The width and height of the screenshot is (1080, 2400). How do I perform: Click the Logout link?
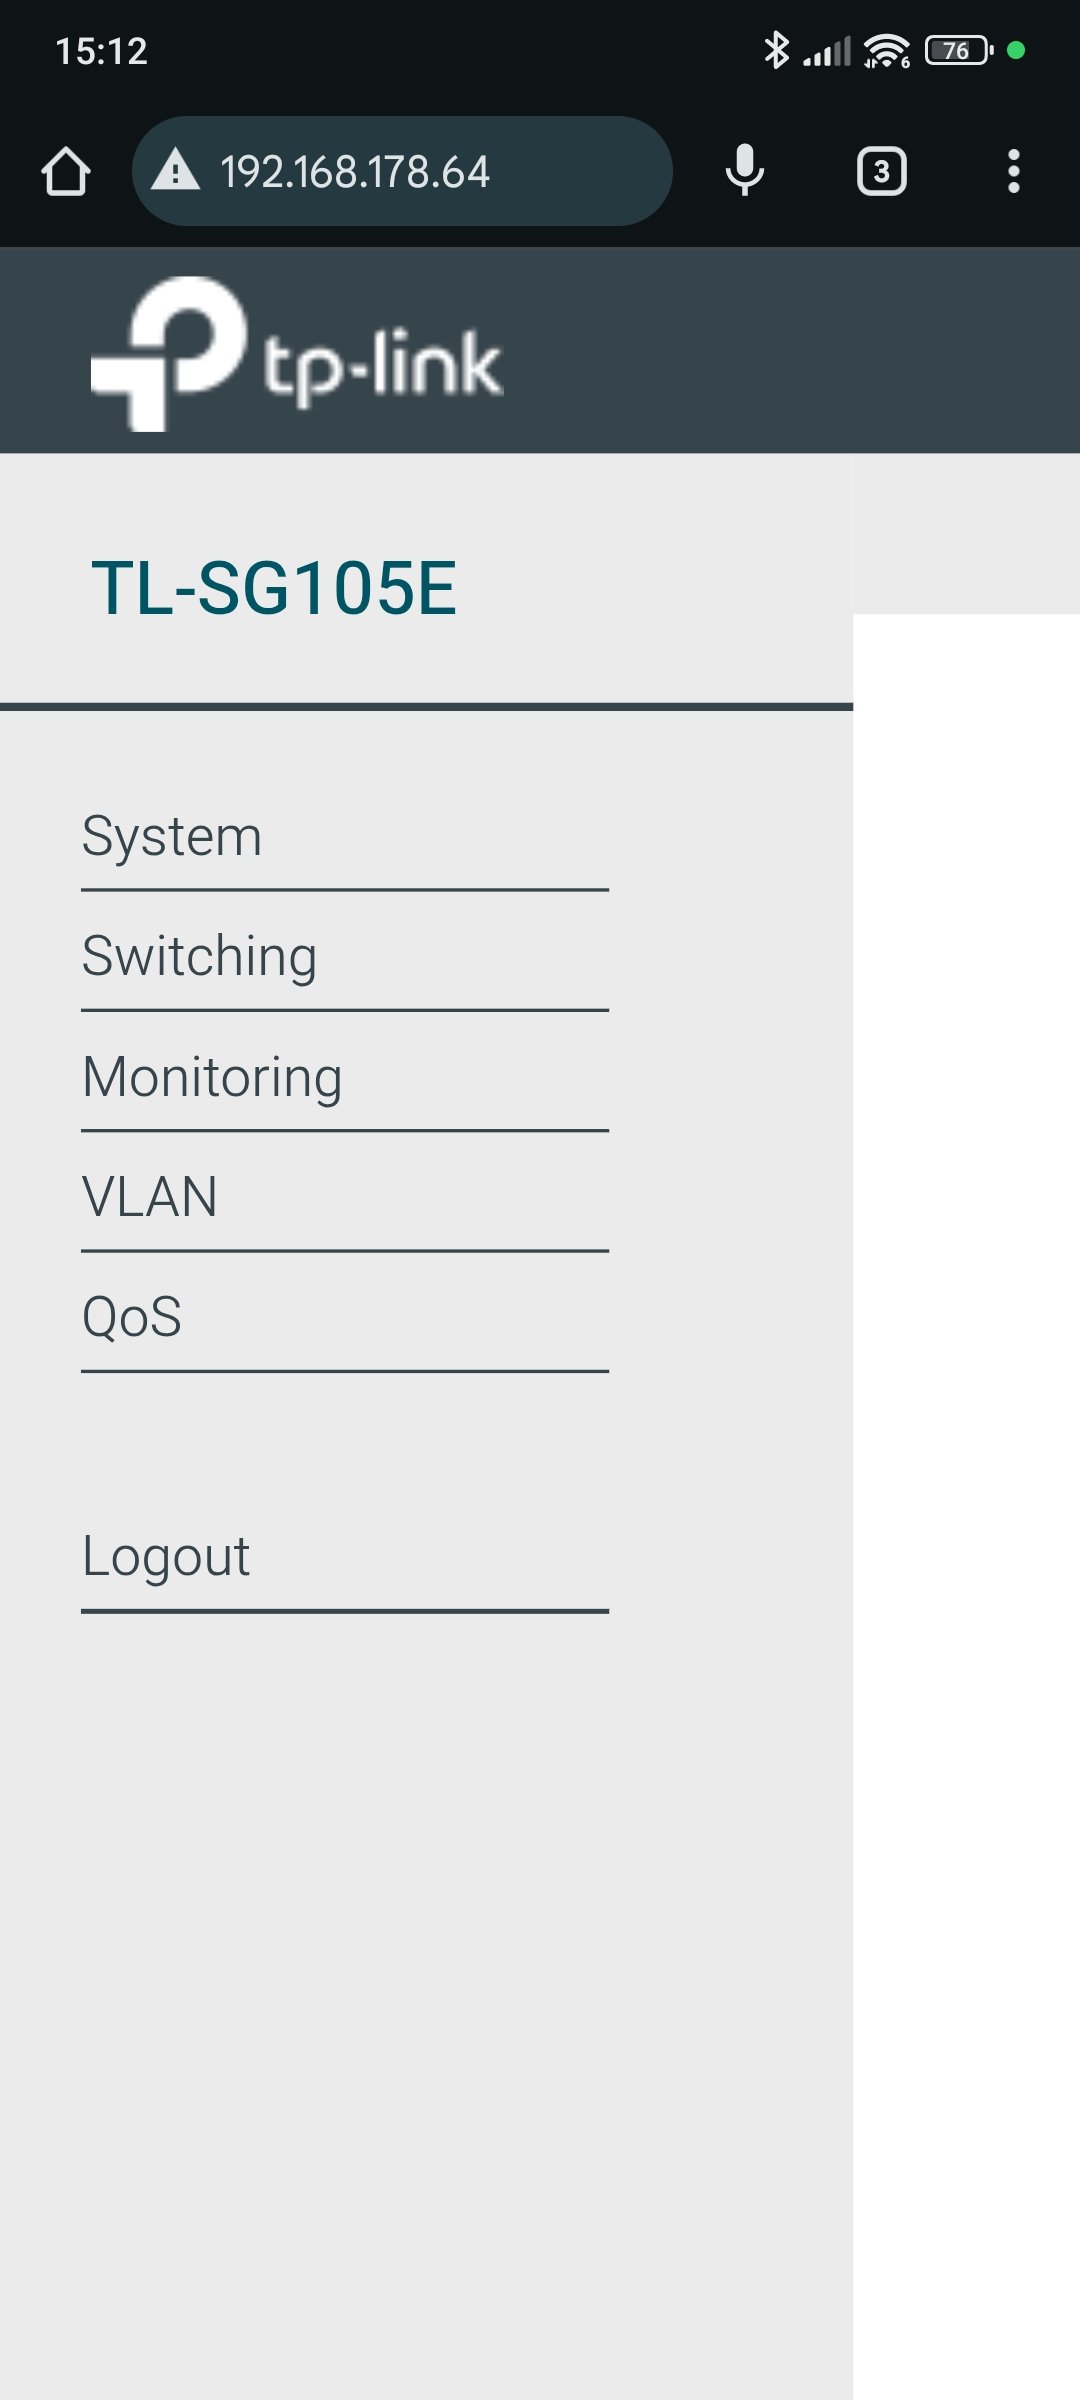[345, 1557]
